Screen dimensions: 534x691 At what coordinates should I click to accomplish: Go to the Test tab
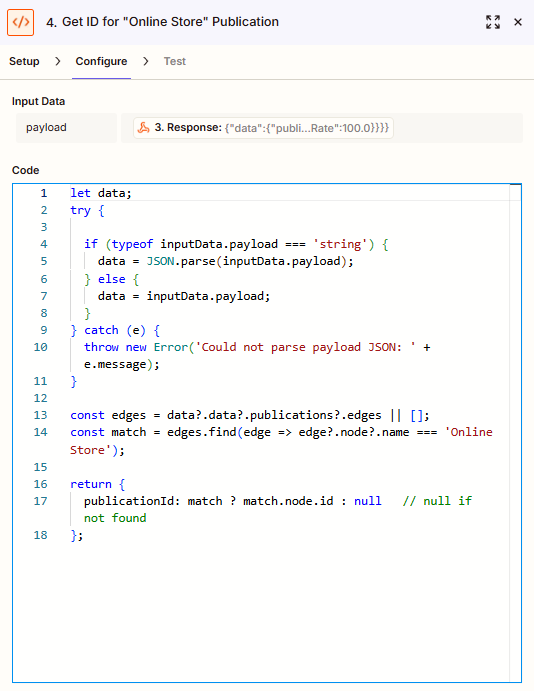pos(175,61)
